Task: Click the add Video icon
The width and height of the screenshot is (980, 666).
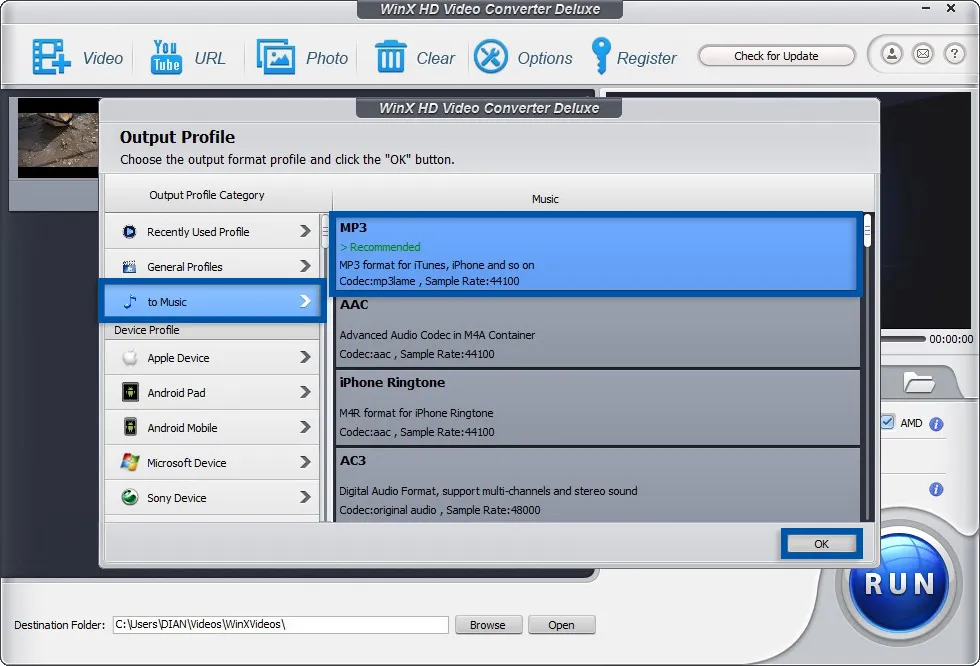Action: 51,57
